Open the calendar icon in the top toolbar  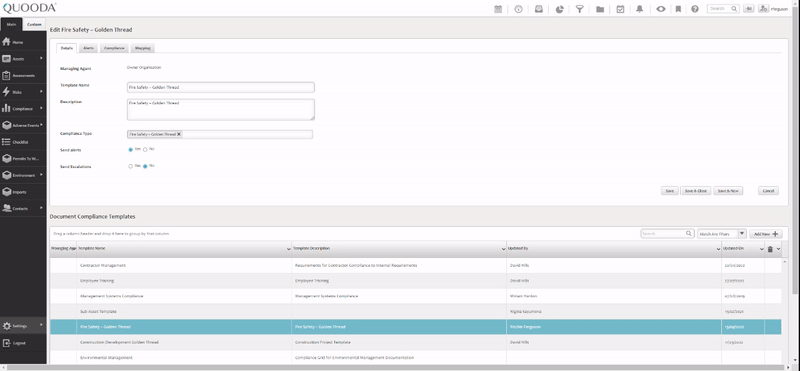[x=498, y=9]
